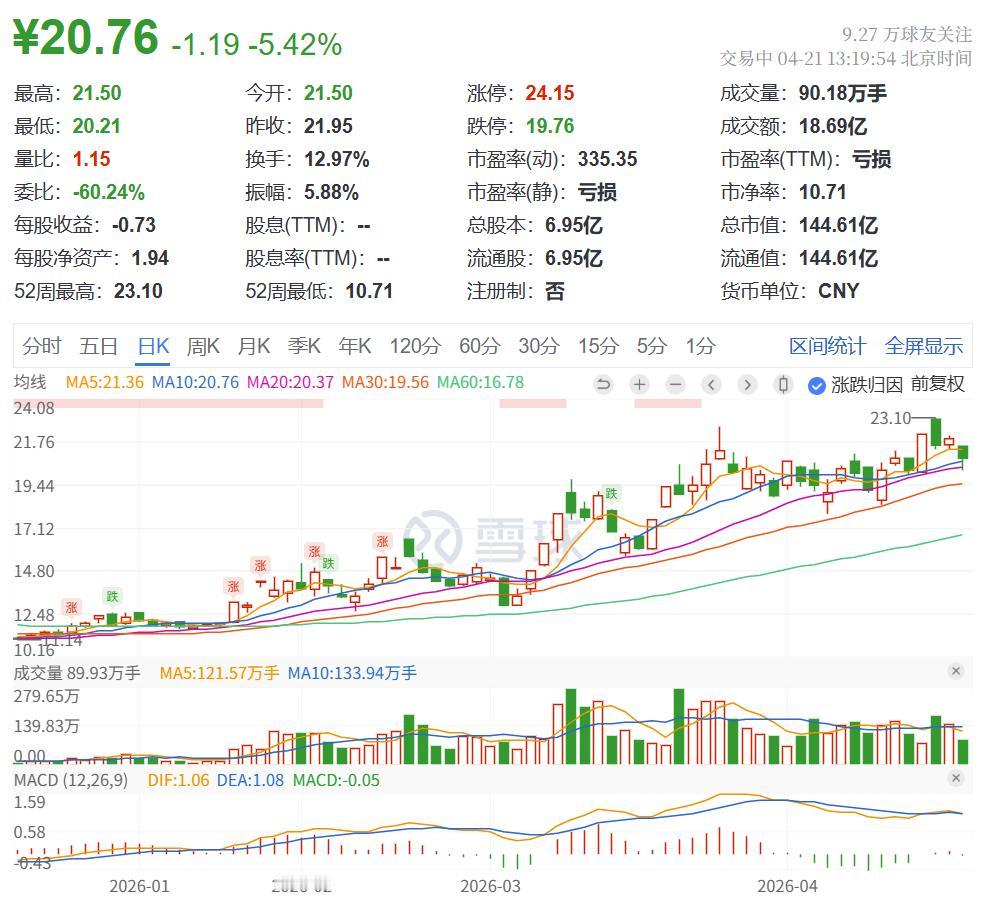The height and width of the screenshot is (897, 993).
Task: Click the 均线 label
Action: pyautogui.click(x=30, y=382)
